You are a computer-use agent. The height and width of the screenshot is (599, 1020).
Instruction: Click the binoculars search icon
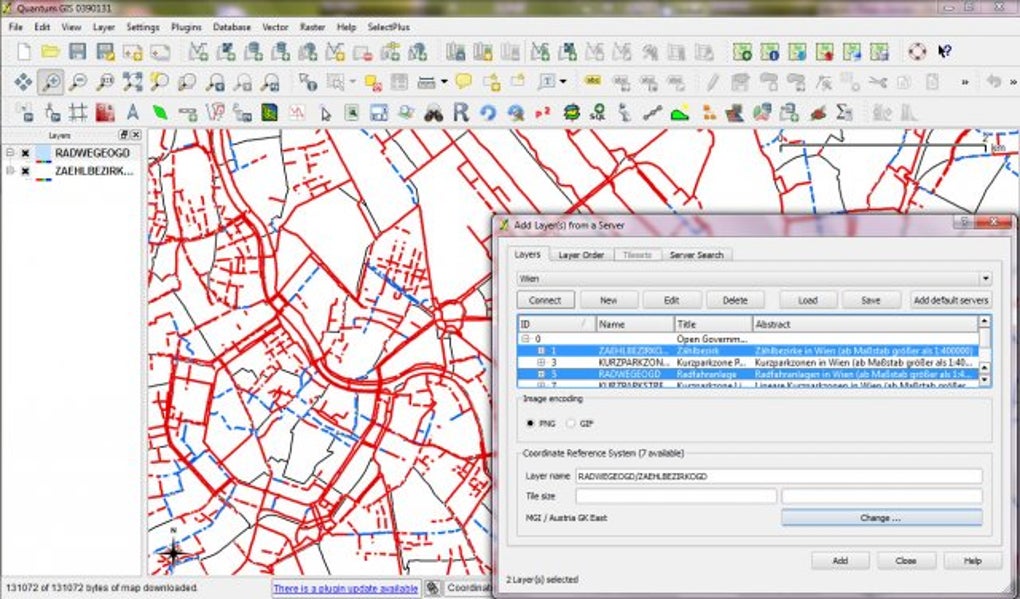click(433, 113)
